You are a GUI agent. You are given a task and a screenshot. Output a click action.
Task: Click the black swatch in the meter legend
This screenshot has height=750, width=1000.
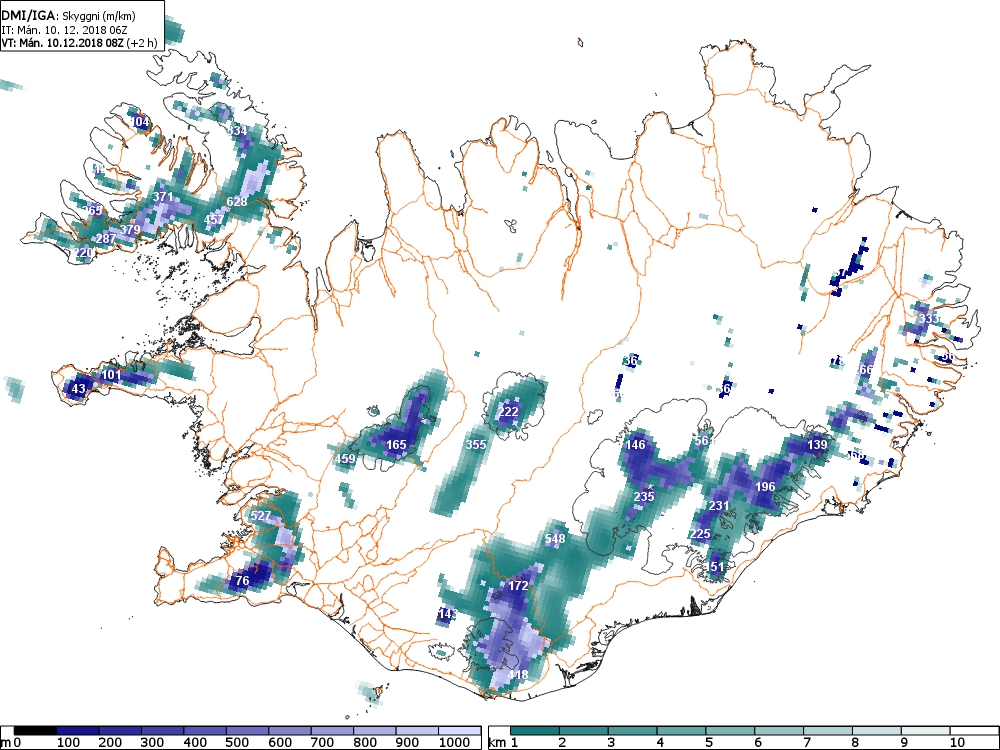[x=35, y=731]
